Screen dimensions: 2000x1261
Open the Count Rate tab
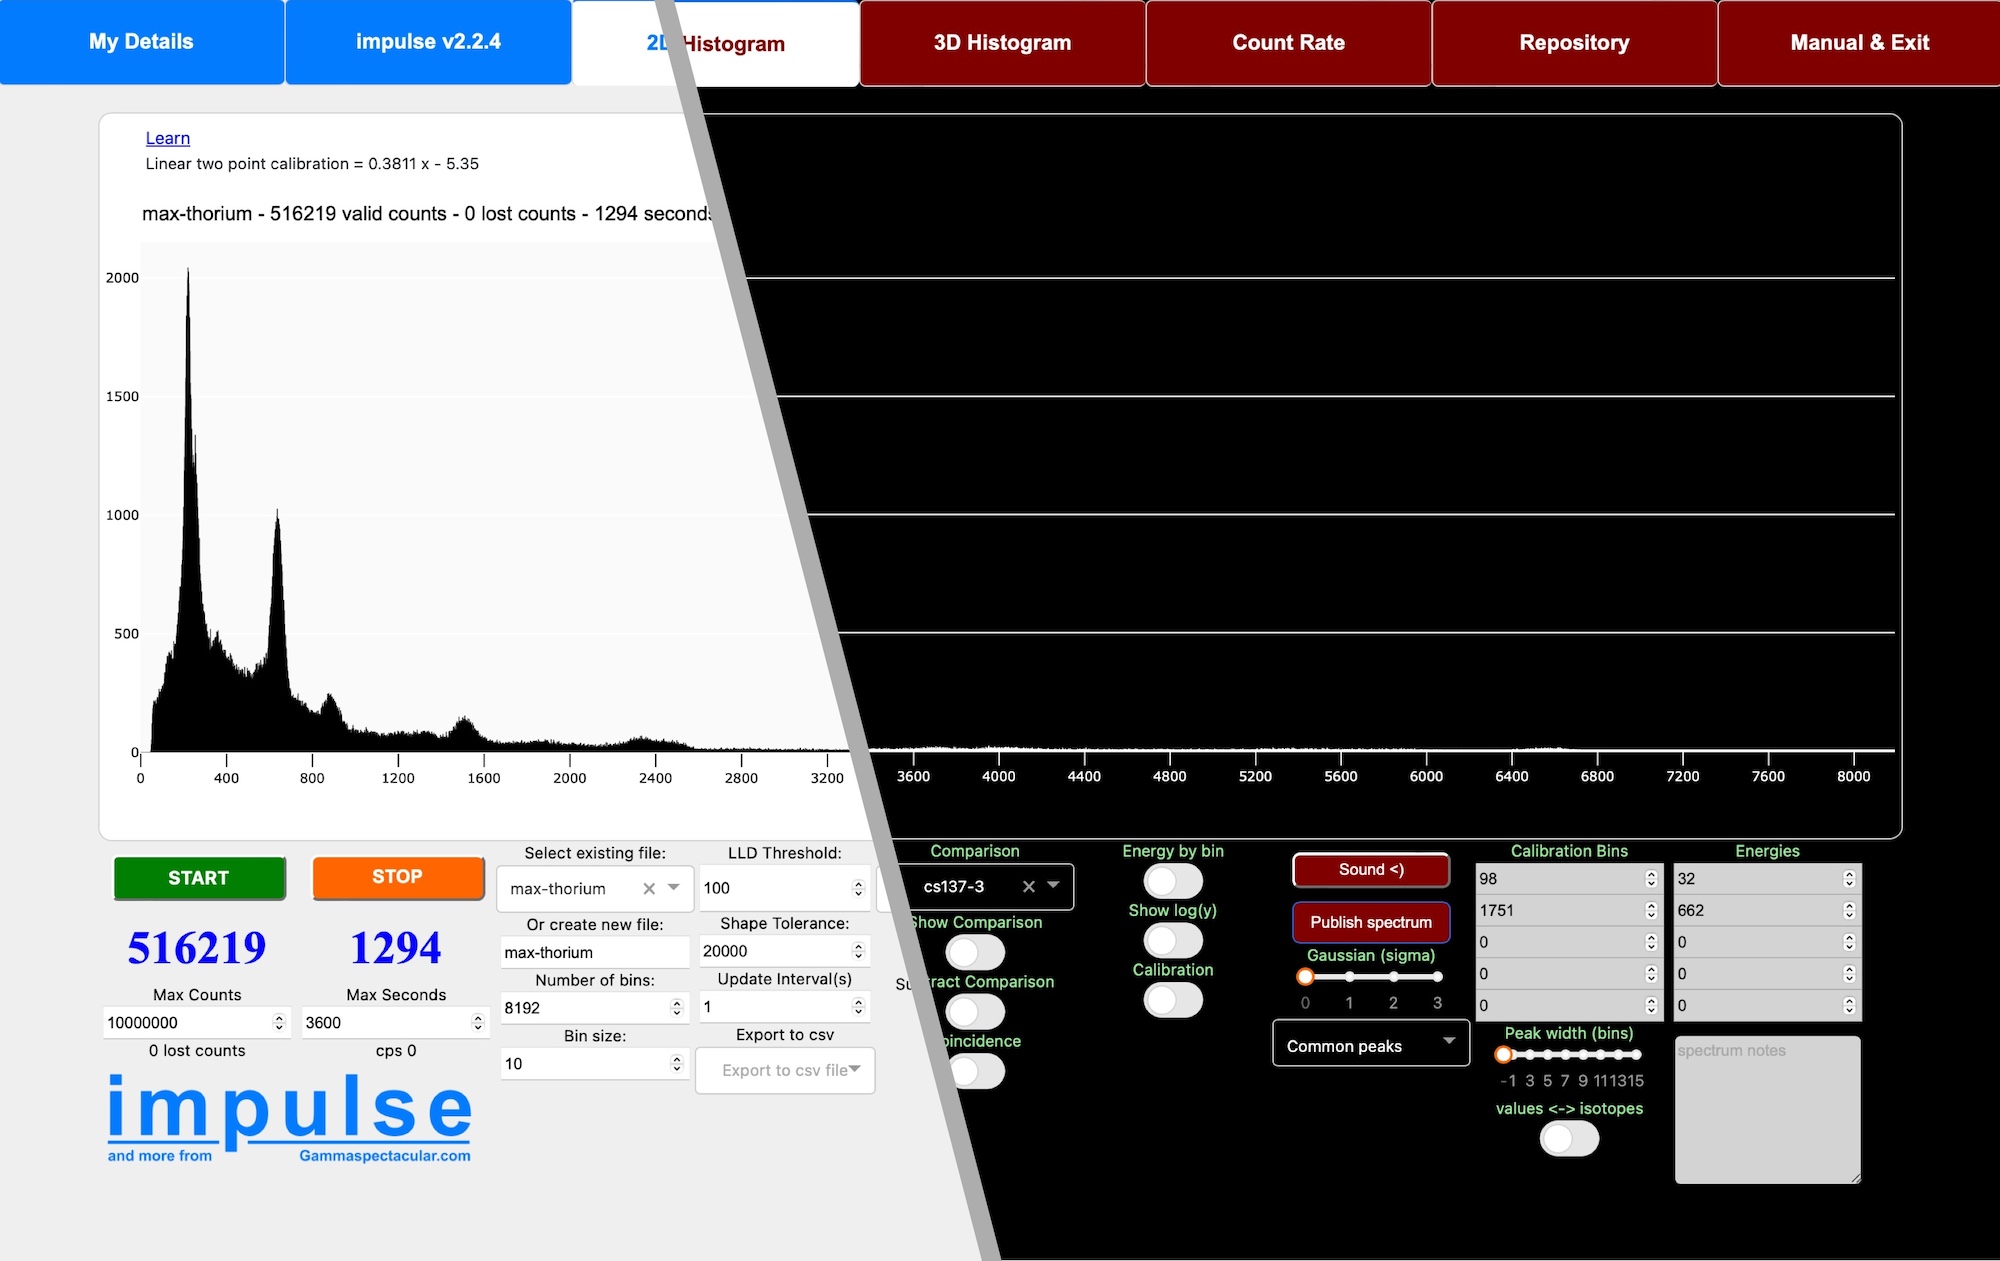1288,43
